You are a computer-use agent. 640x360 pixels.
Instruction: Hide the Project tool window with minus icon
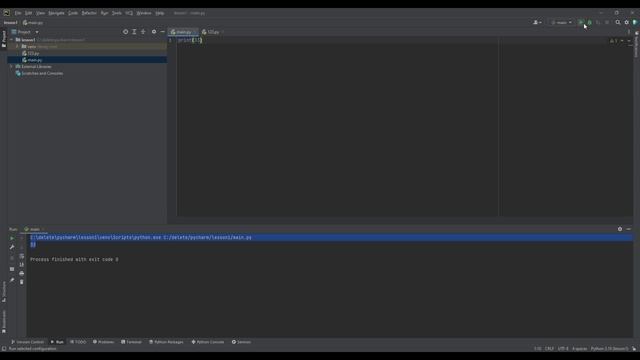[162, 32]
